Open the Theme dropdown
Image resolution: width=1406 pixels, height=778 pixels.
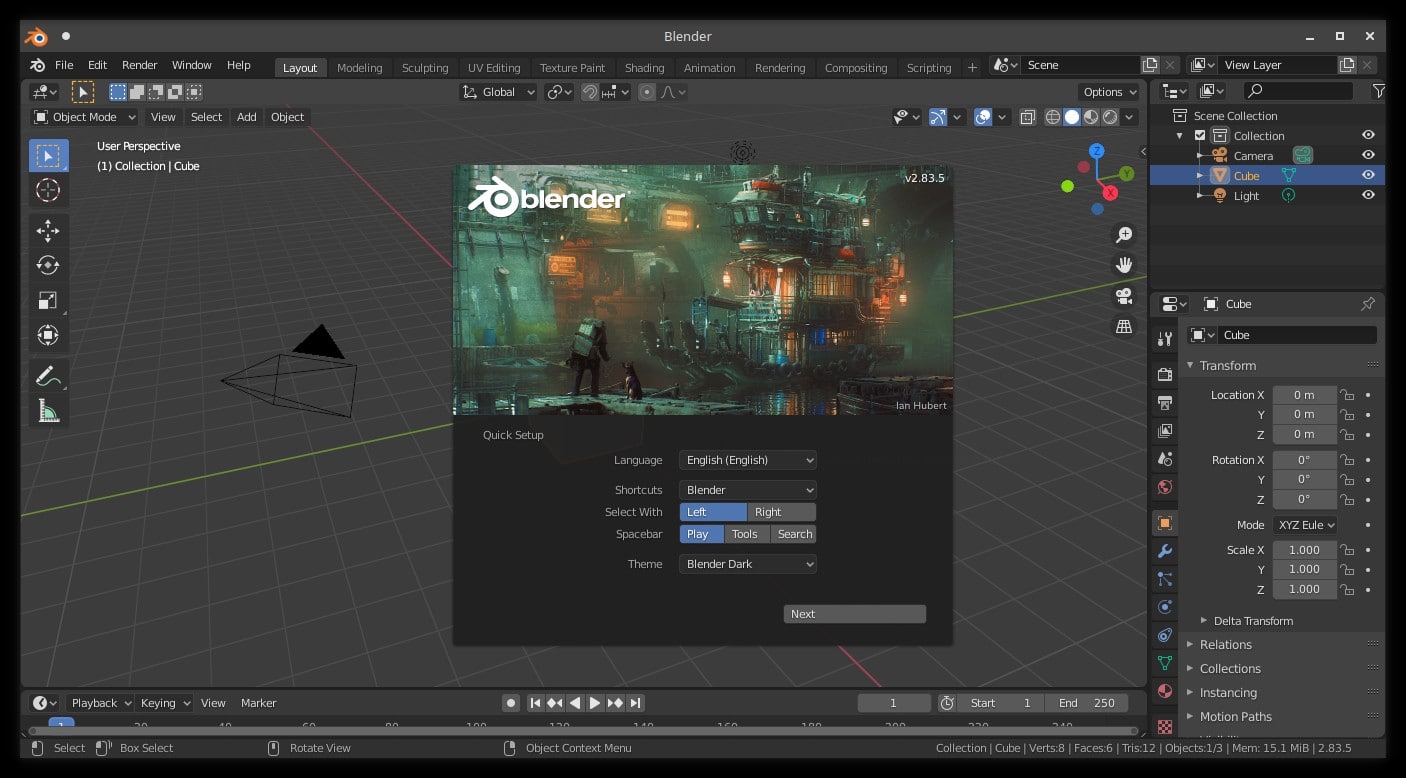pyautogui.click(x=747, y=563)
